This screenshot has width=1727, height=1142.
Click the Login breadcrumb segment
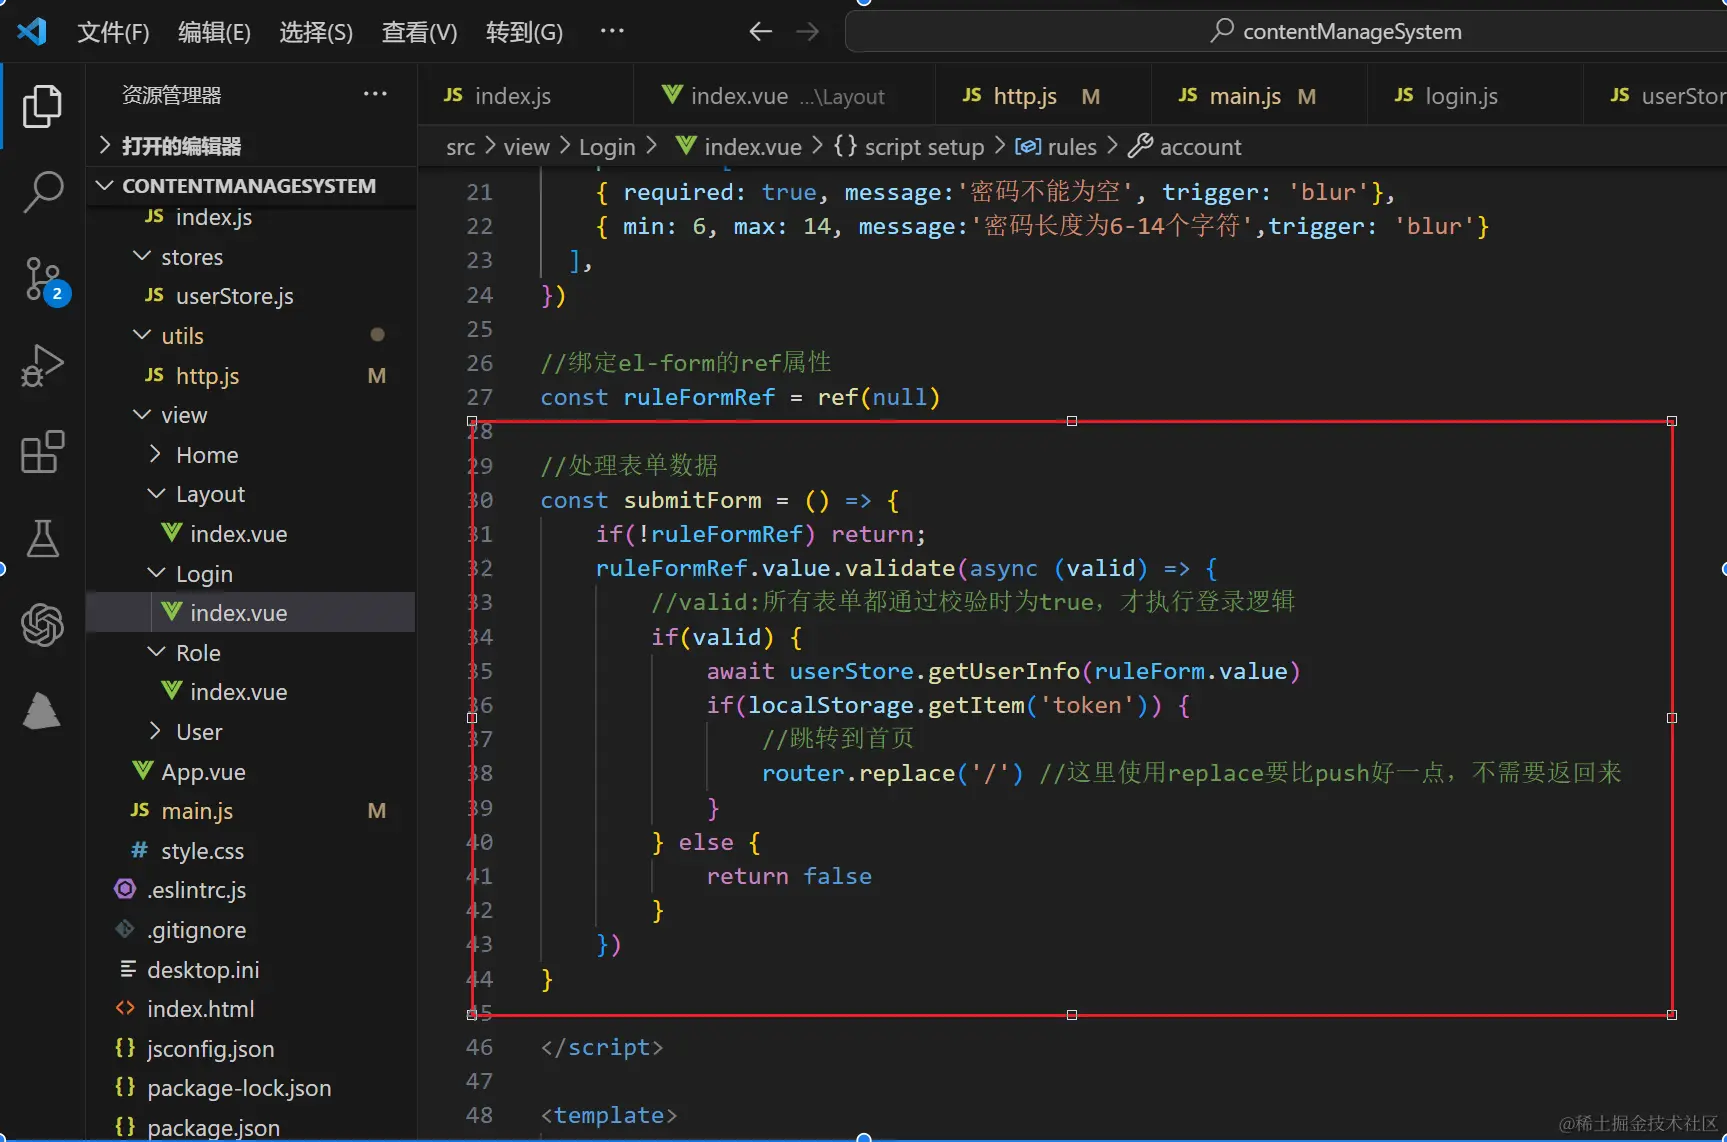(x=607, y=147)
